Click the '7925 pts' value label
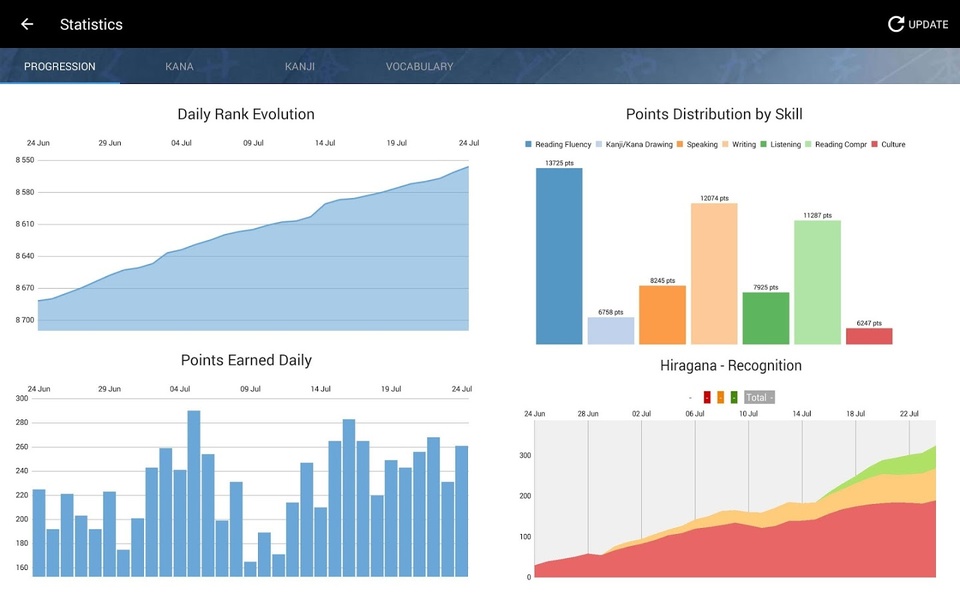The width and height of the screenshot is (960, 600). tap(766, 287)
